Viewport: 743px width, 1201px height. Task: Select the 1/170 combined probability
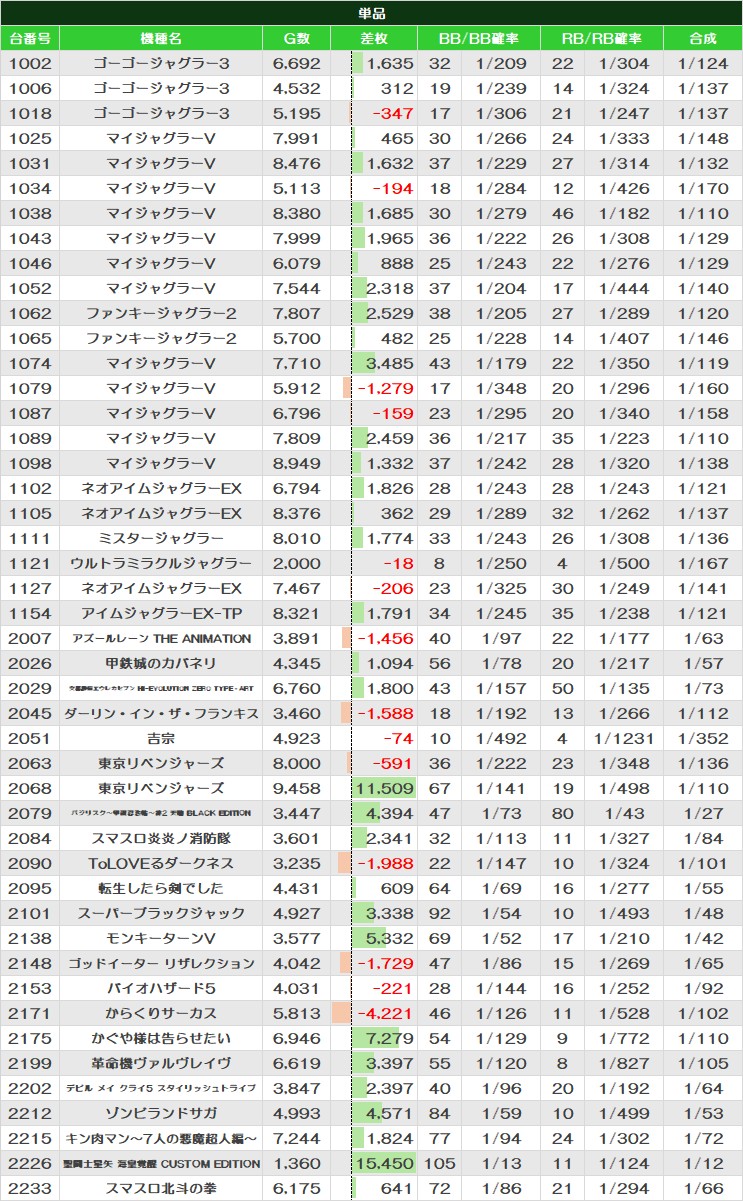pos(703,188)
